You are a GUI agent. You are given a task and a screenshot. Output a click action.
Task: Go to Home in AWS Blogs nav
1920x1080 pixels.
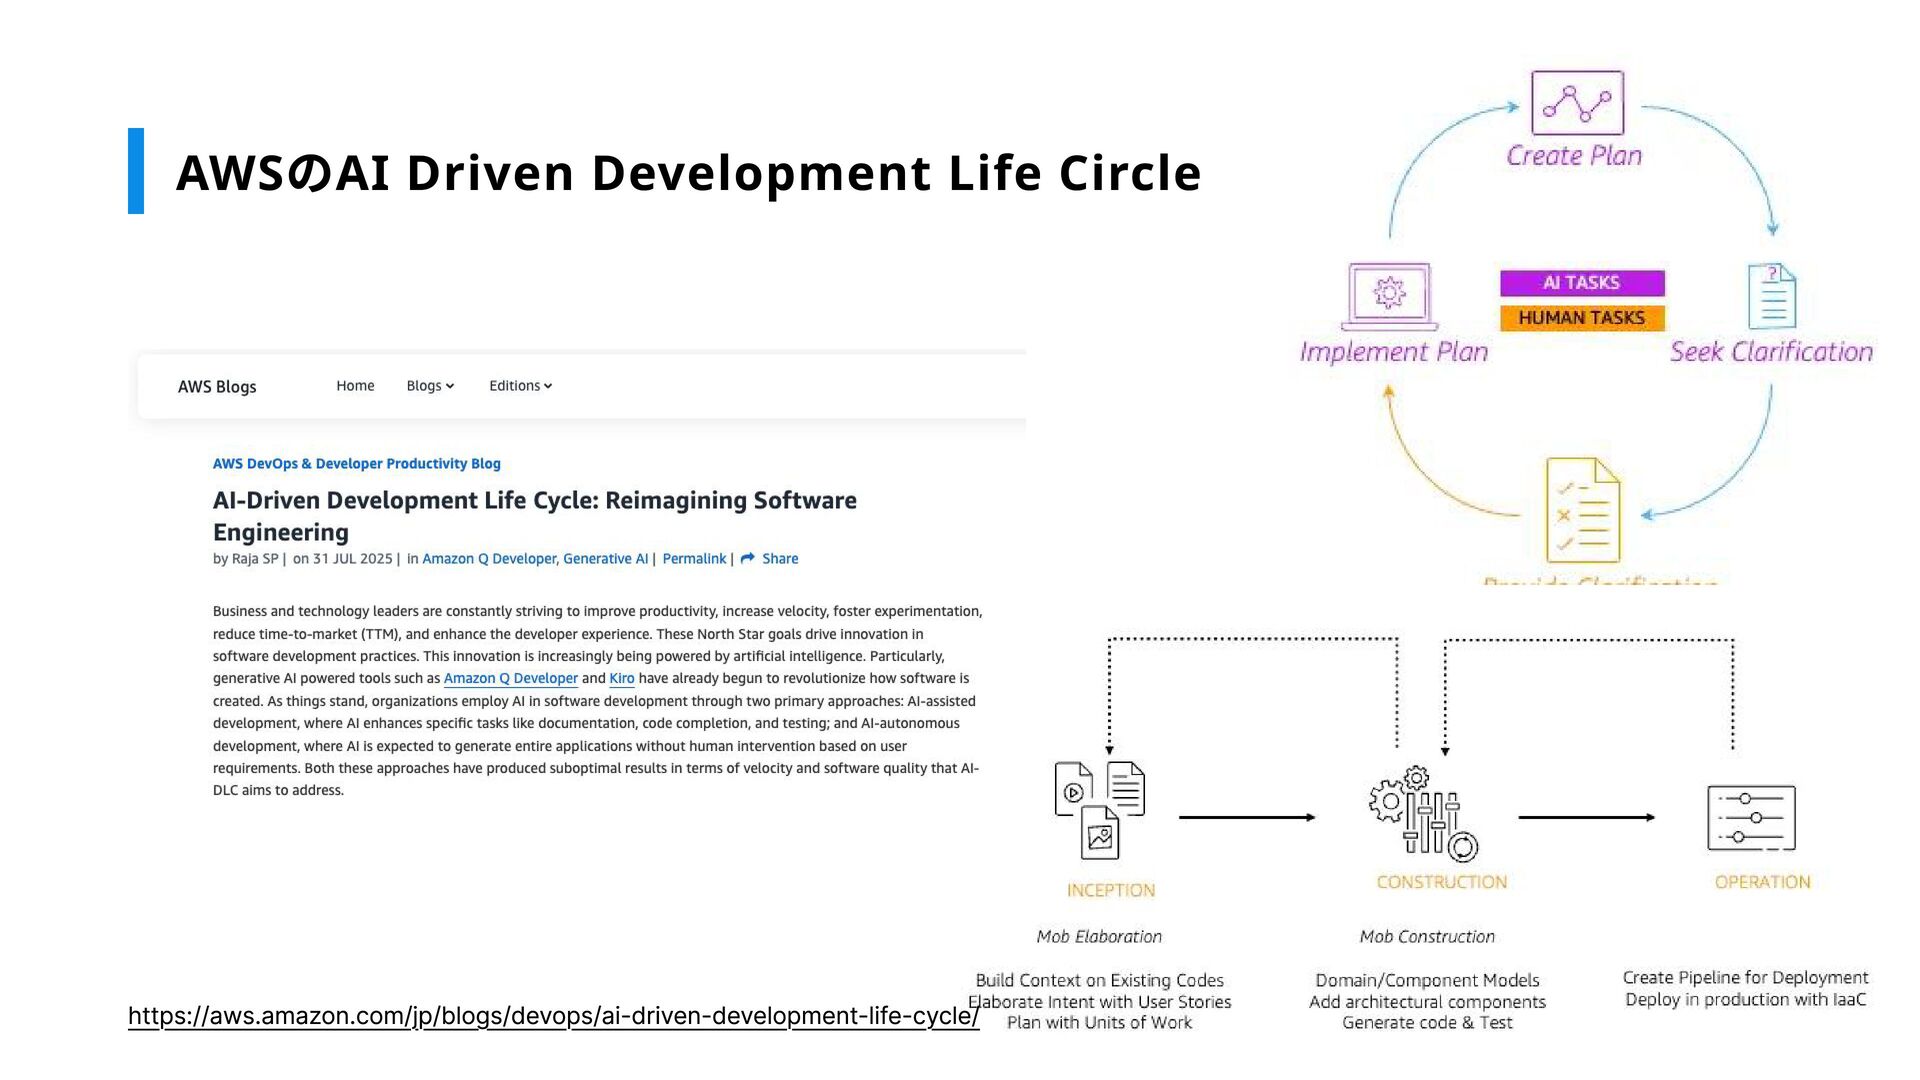(x=355, y=386)
